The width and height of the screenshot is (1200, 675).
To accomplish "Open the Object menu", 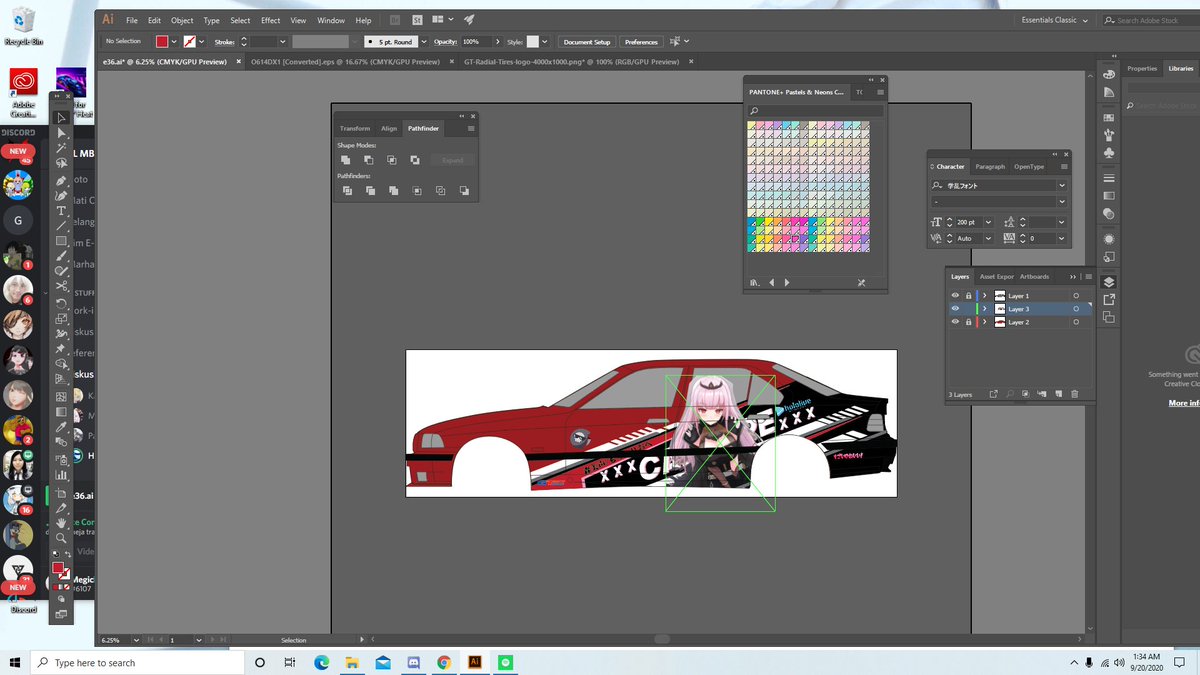I will coord(182,20).
